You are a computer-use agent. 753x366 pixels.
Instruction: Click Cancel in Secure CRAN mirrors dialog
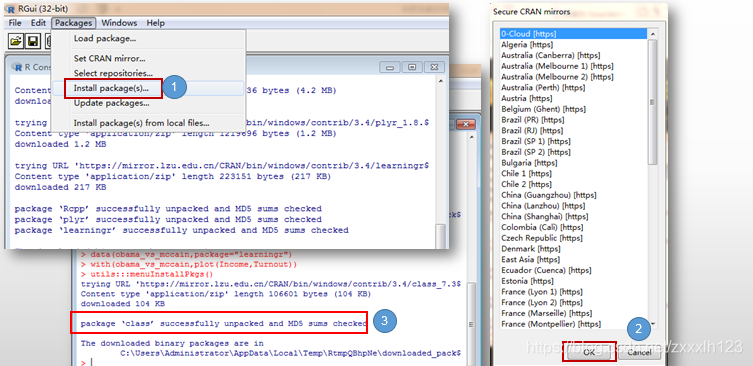640,352
